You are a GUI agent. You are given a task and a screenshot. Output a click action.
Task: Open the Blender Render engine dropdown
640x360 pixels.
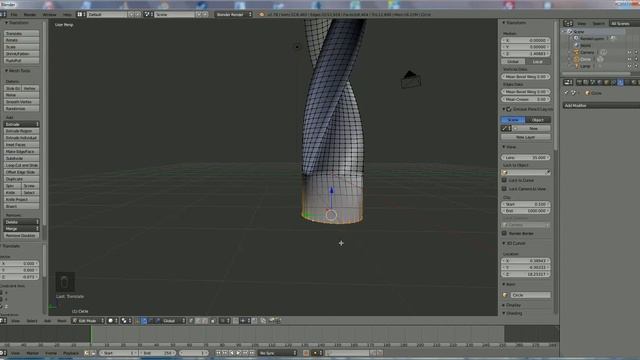click(233, 14)
